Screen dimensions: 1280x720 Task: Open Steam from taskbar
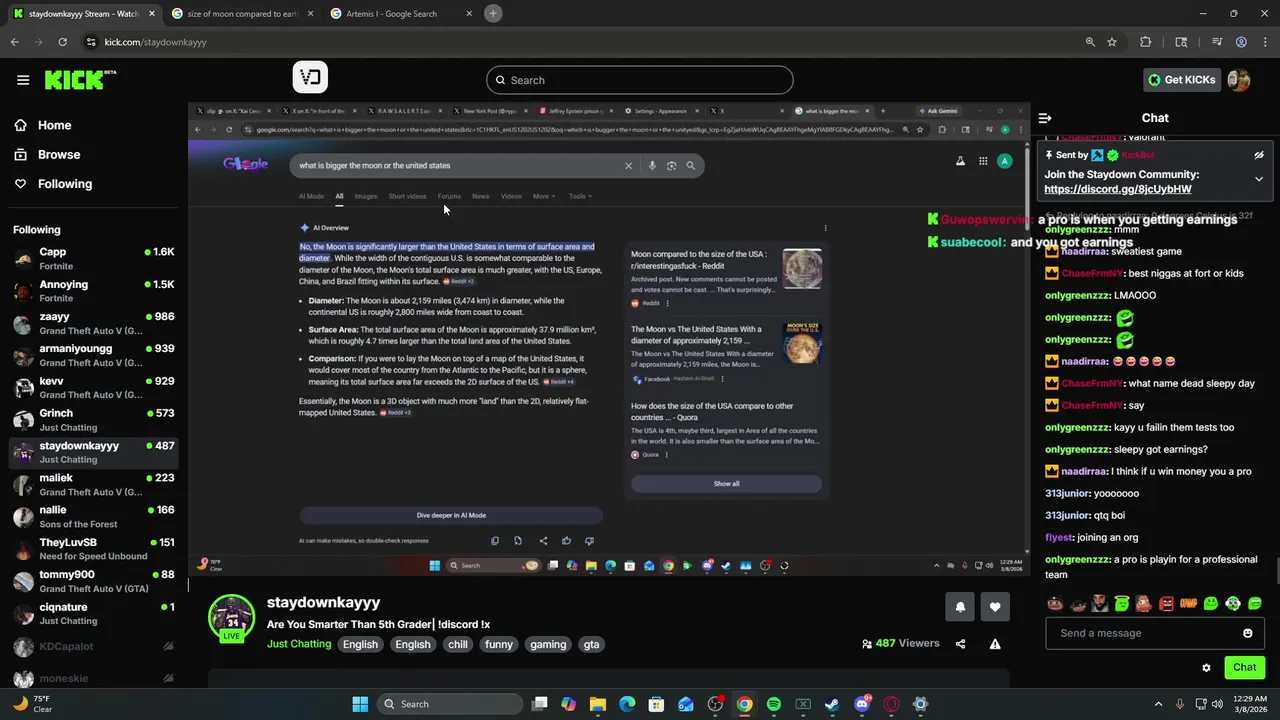pos(832,704)
